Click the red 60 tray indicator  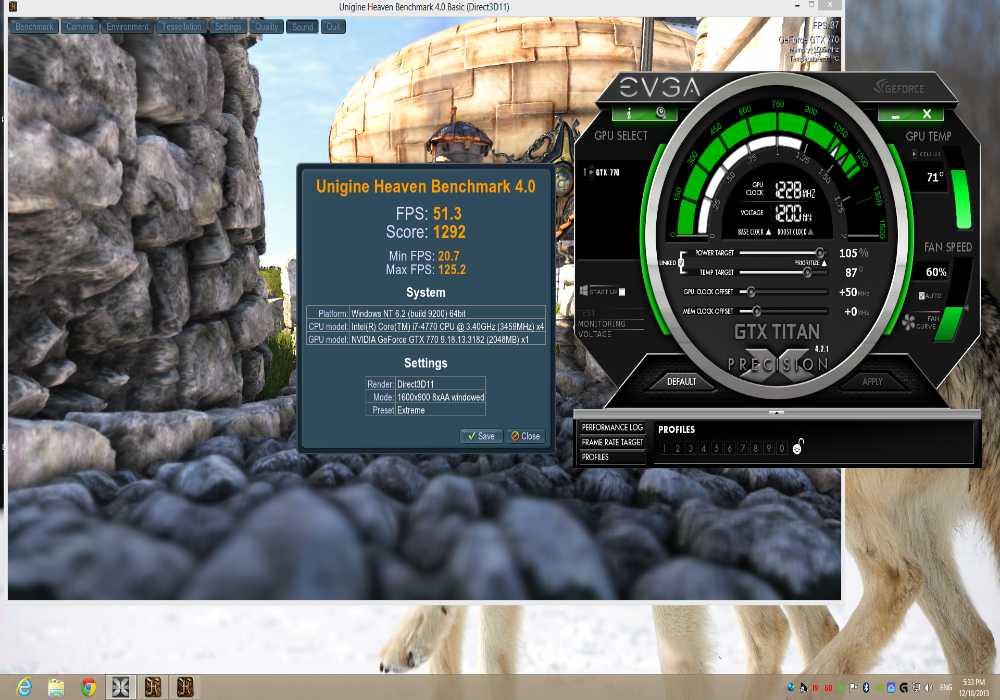828,688
